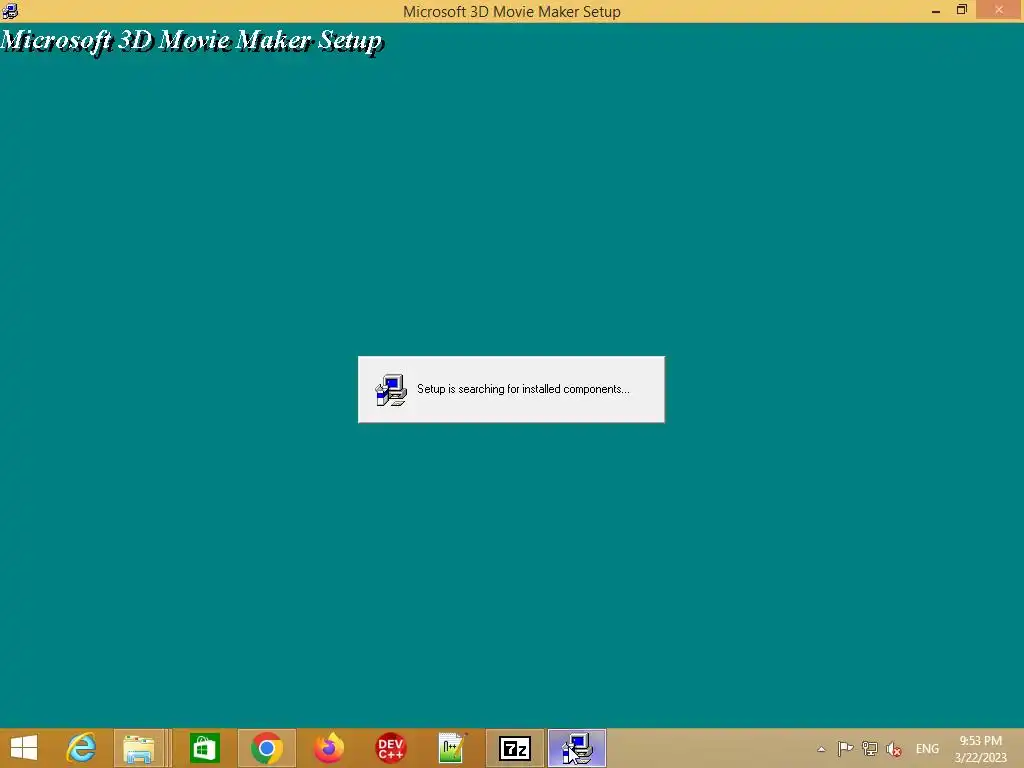Select the 3D Movie Maker Setup taskbar icon
The width and height of the screenshot is (1024, 768).
tap(577, 748)
